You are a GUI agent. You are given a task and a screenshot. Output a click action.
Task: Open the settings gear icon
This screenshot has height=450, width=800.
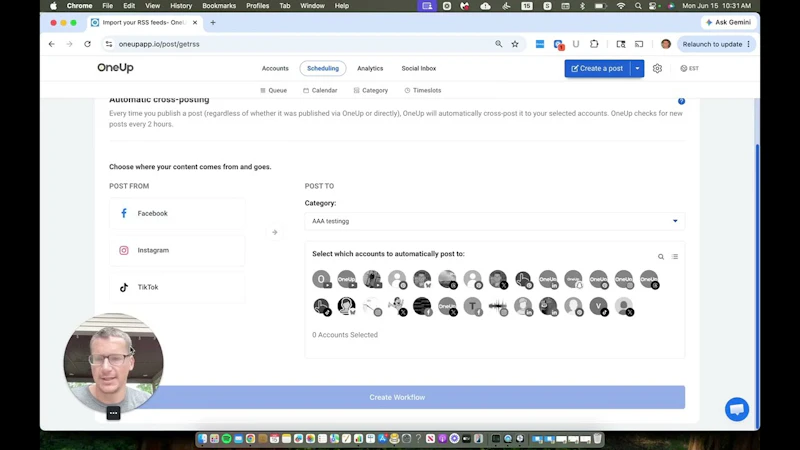pos(657,68)
